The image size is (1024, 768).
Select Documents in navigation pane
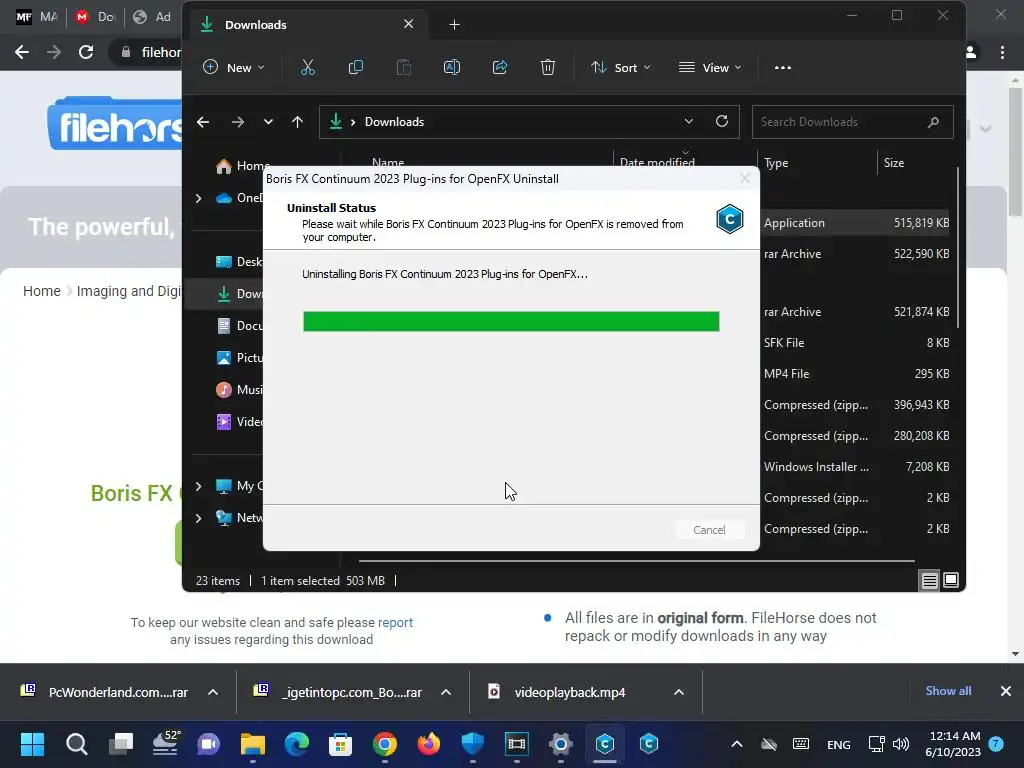pos(240,326)
